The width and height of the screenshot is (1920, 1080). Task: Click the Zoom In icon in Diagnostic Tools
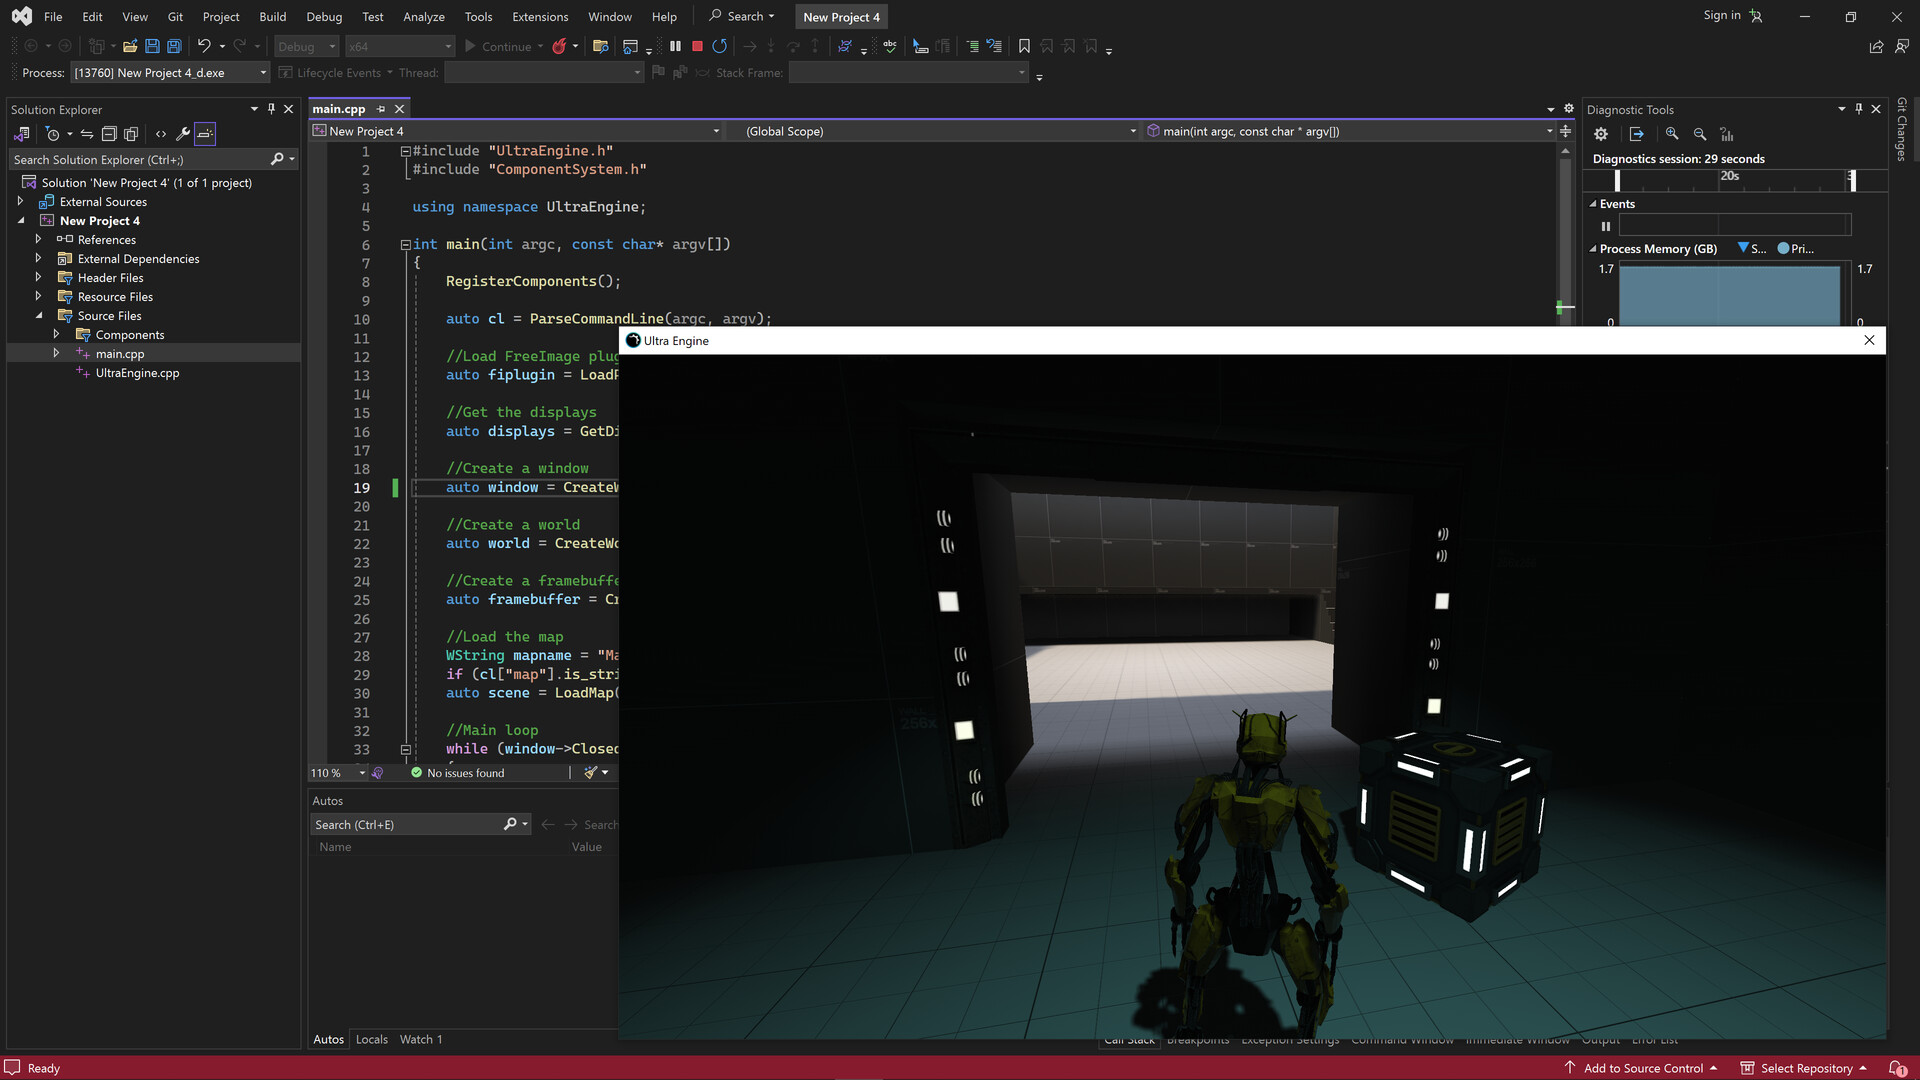click(1672, 134)
